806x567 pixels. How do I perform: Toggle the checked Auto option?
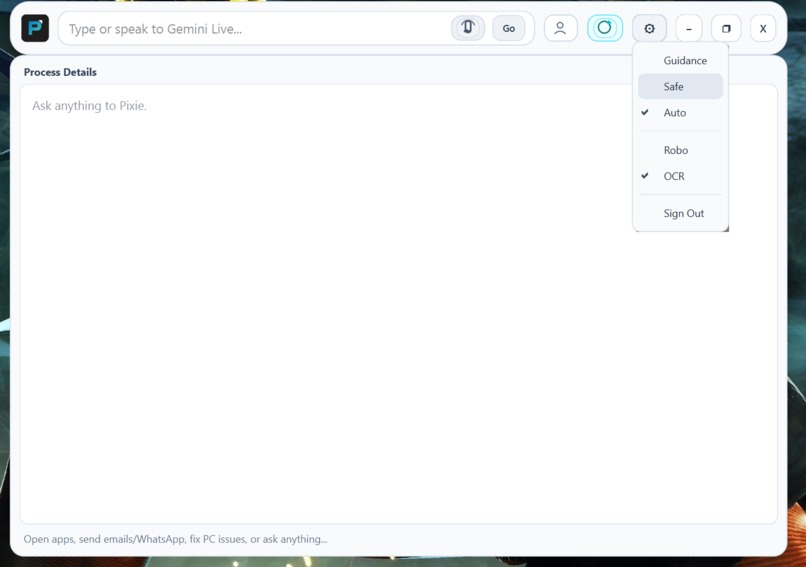tap(680, 113)
